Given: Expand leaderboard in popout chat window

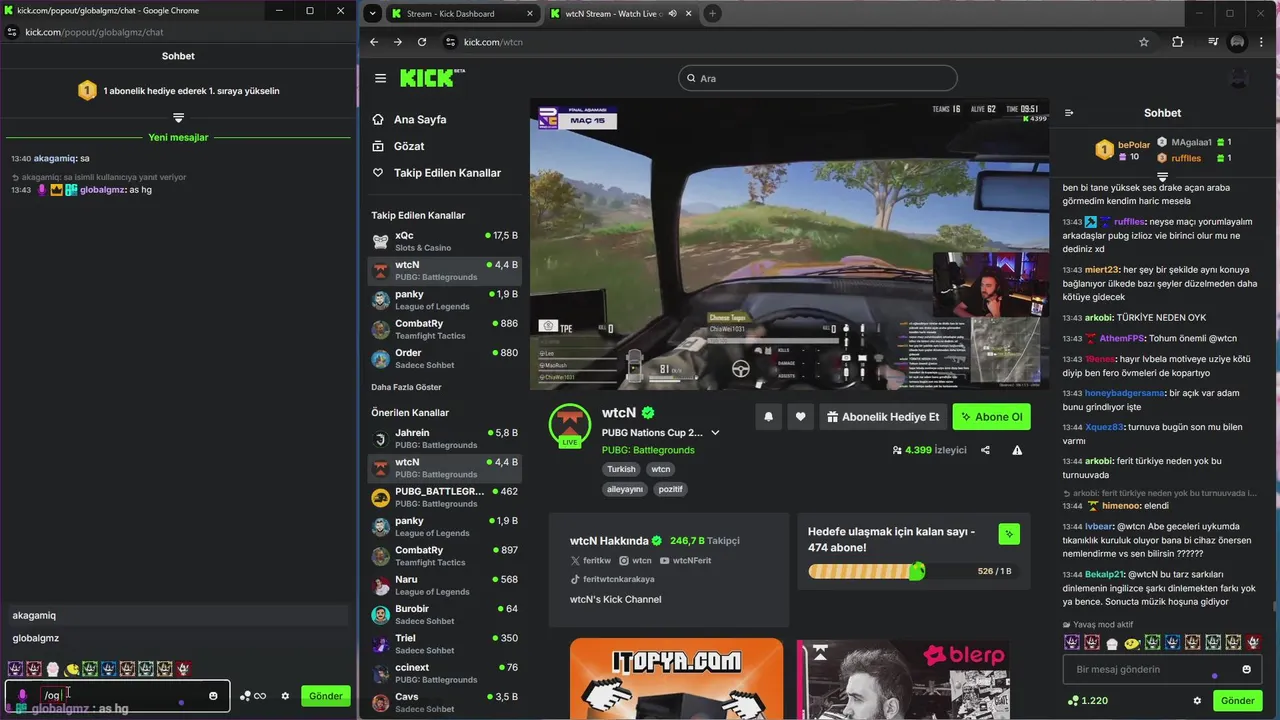Looking at the screenshot, I should (x=178, y=117).
